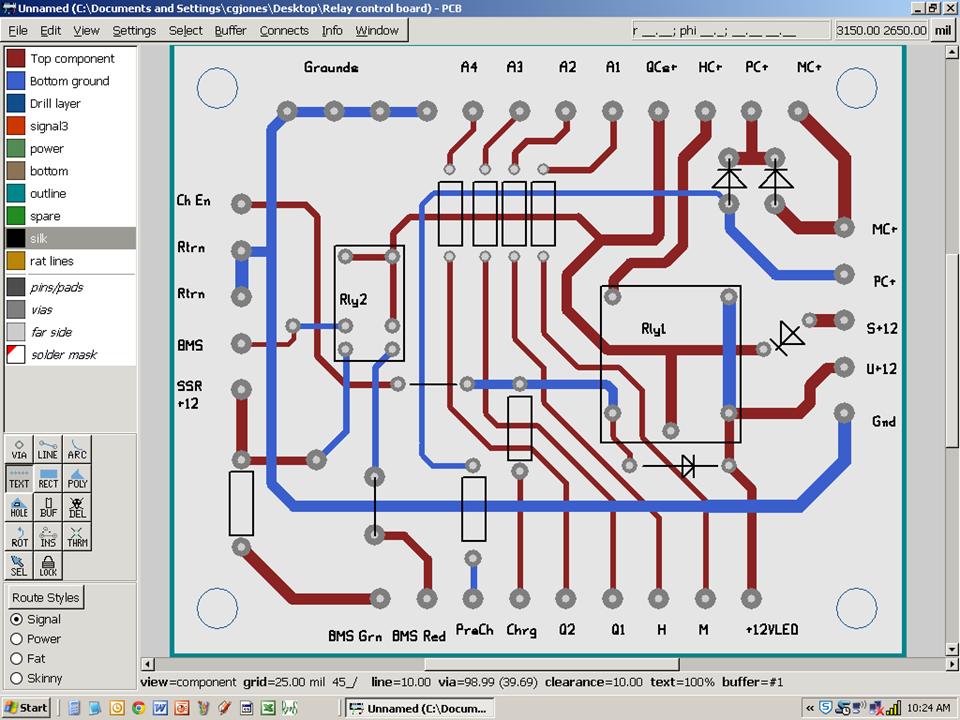Click the scroll left arrow on horizontal scrollbar
960x720 pixels.
(147, 664)
